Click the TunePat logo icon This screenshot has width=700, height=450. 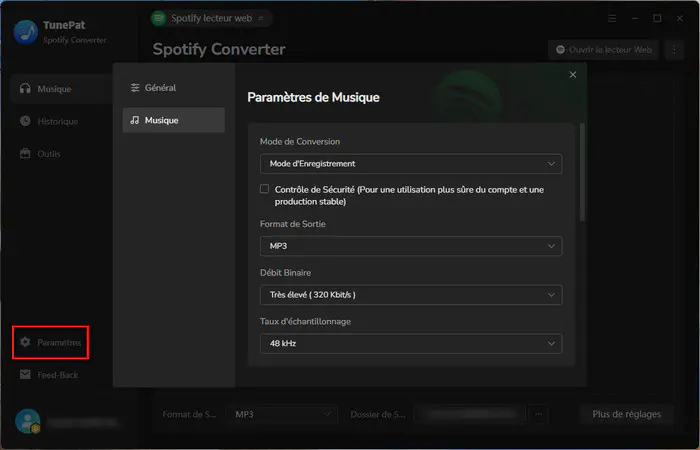click(x=25, y=32)
